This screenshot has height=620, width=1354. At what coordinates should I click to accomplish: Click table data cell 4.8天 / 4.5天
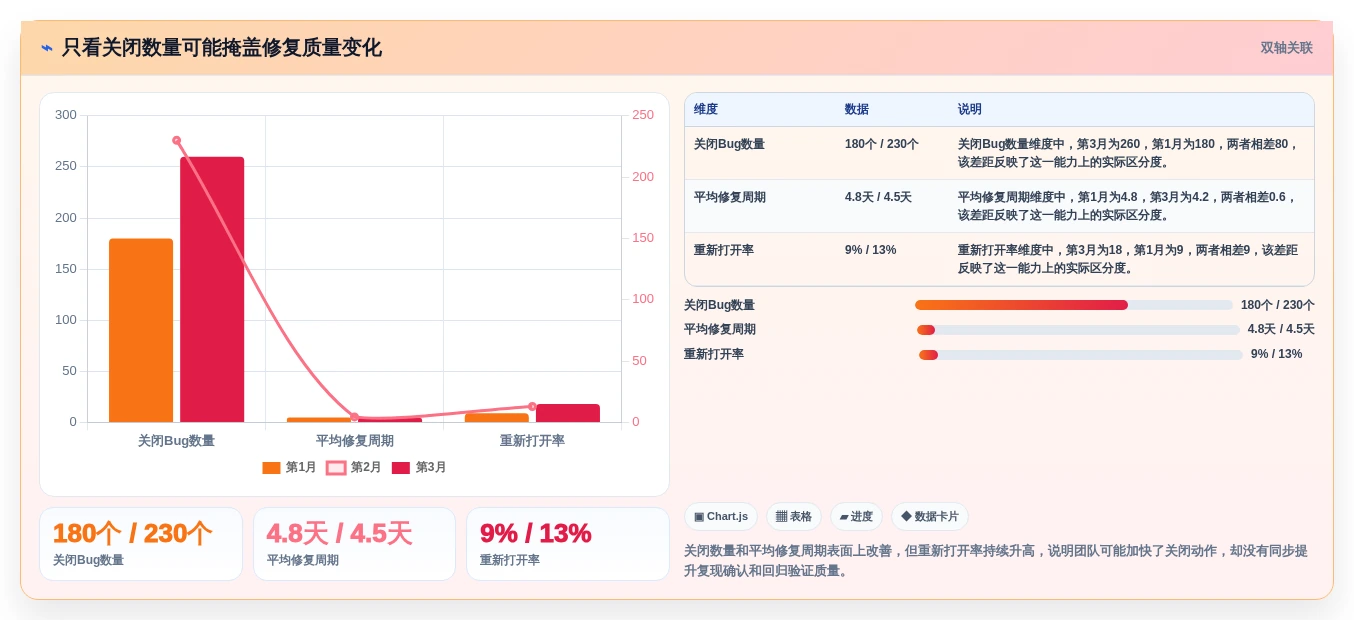coord(878,197)
